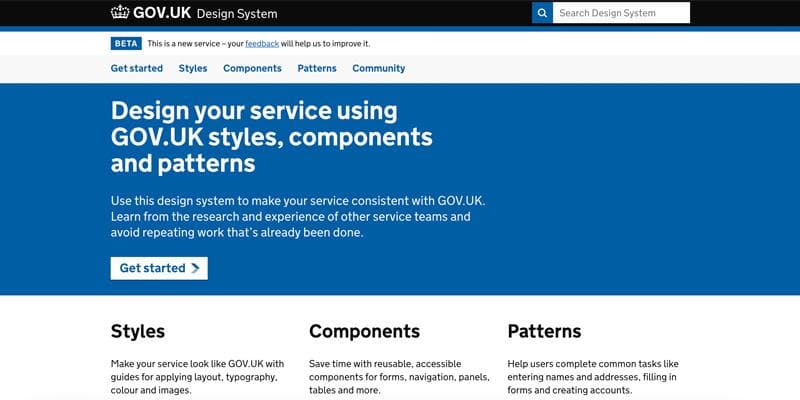Screen dimensions: 800x400
Task: Follow the feedback link in beta banner
Action: (x=262, y=44)
